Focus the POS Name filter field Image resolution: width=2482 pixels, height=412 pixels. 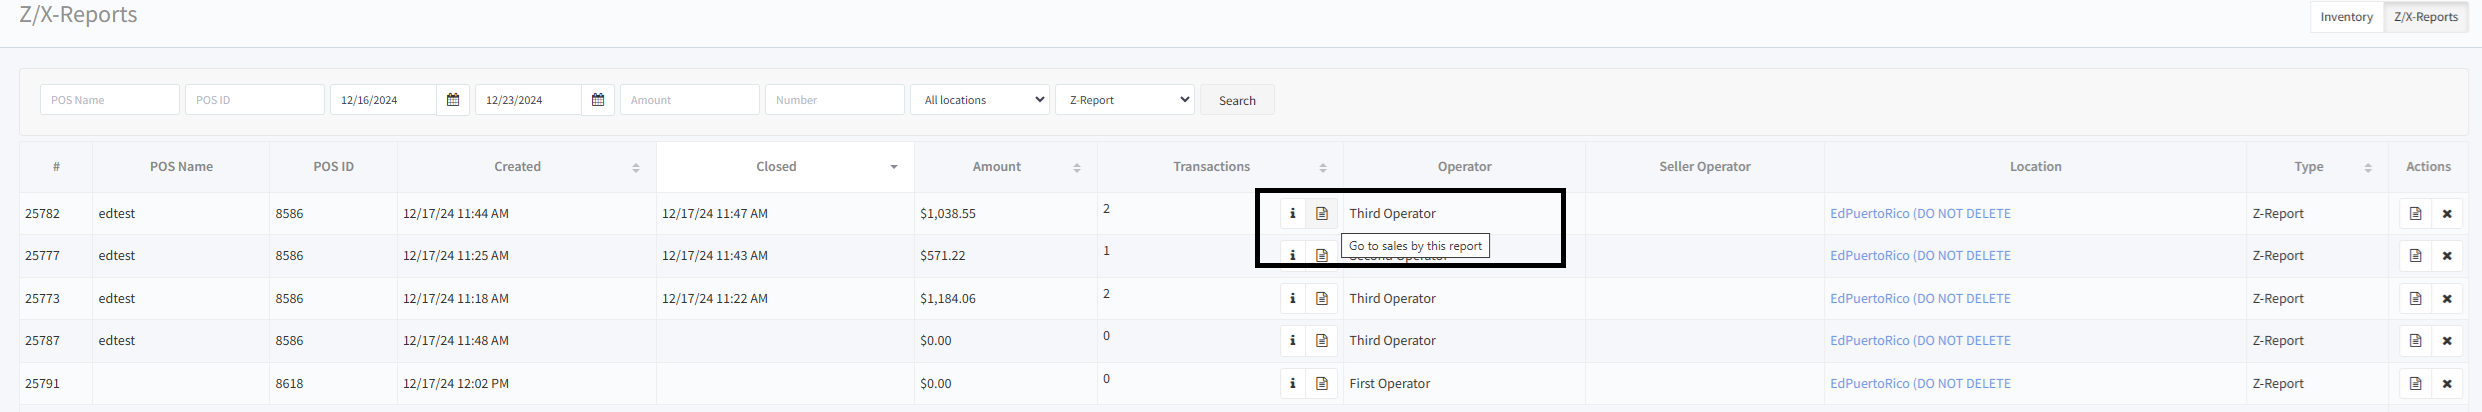click(x=110, y=100)
